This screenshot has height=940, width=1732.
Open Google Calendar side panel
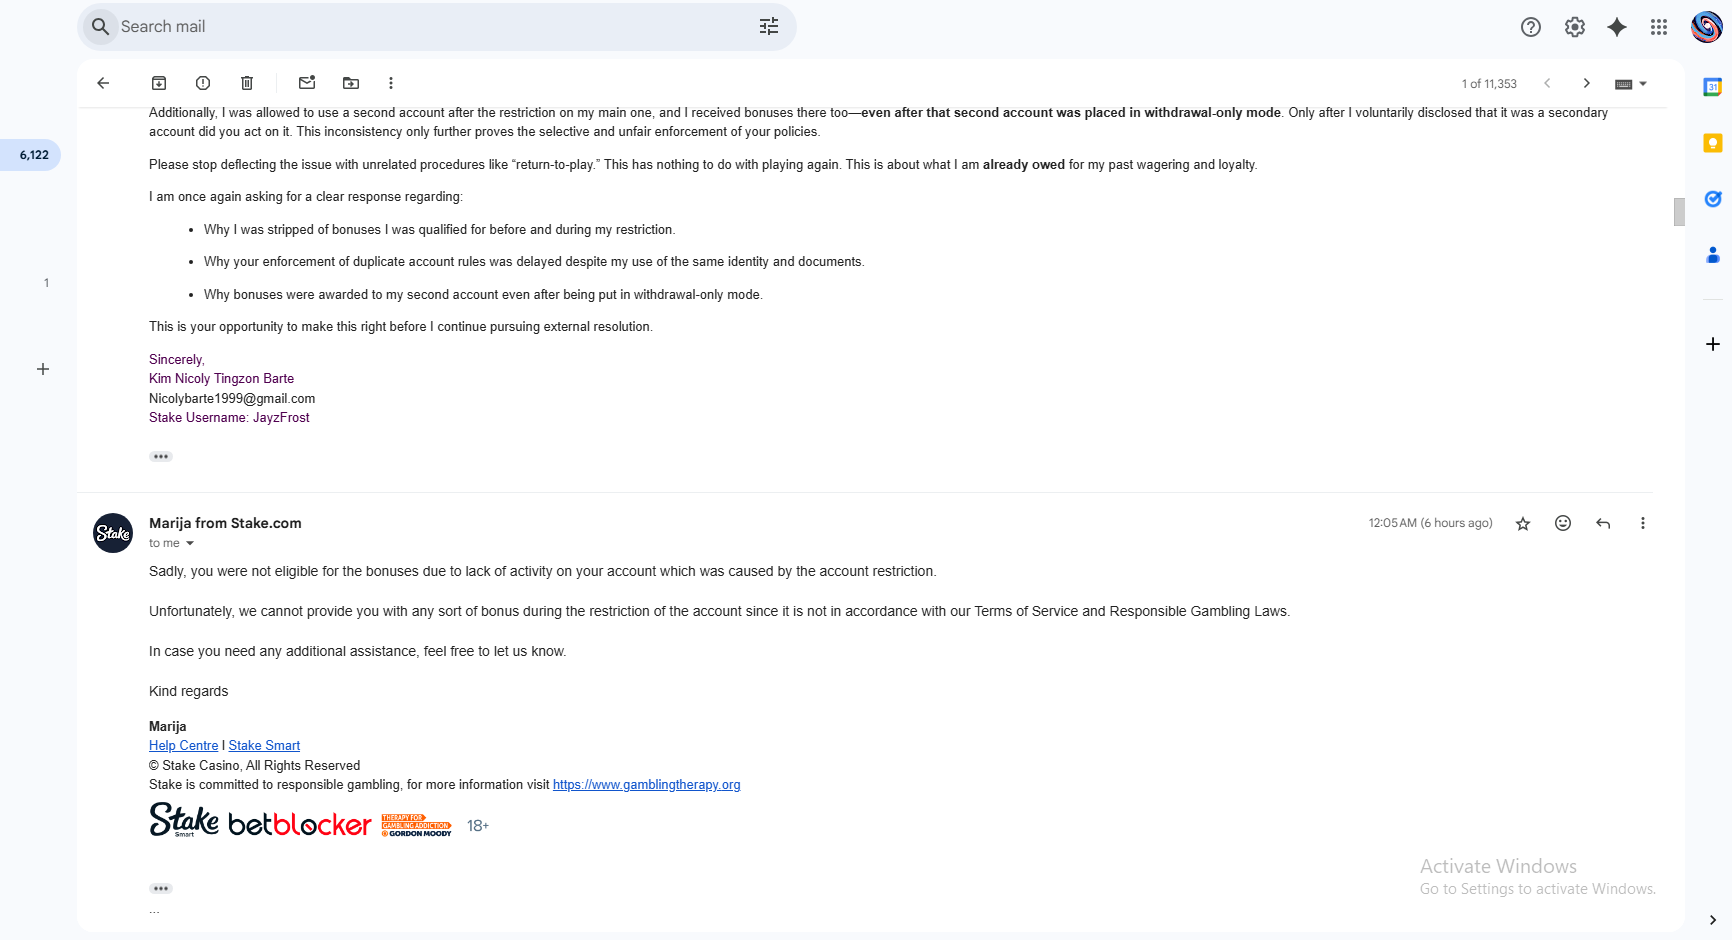[x=1713, y=87]
